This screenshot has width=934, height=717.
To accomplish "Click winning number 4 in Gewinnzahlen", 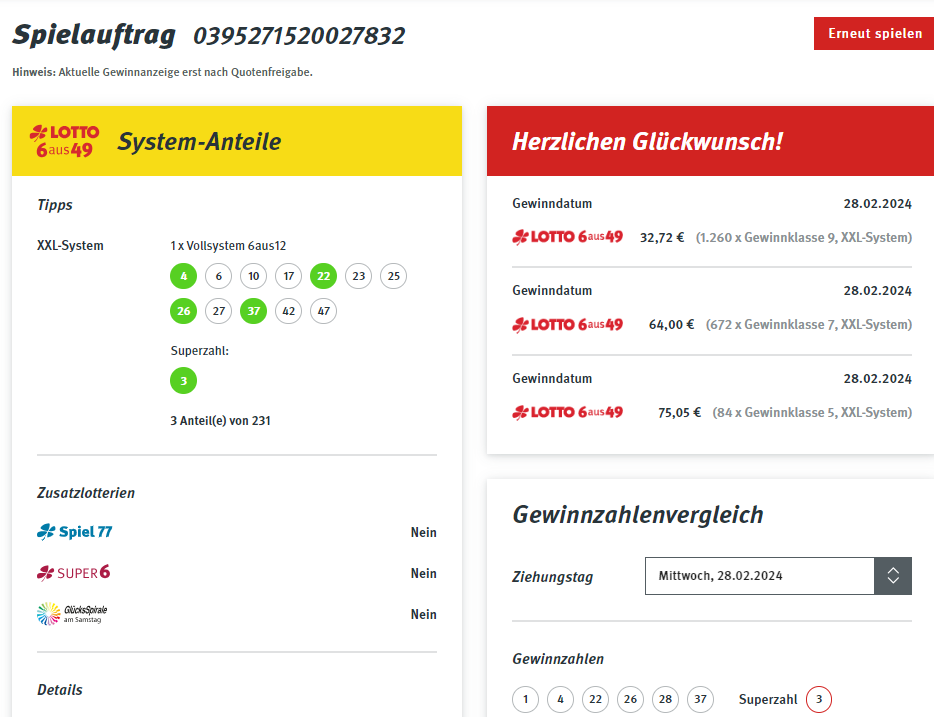I will (x=561, y=699).
